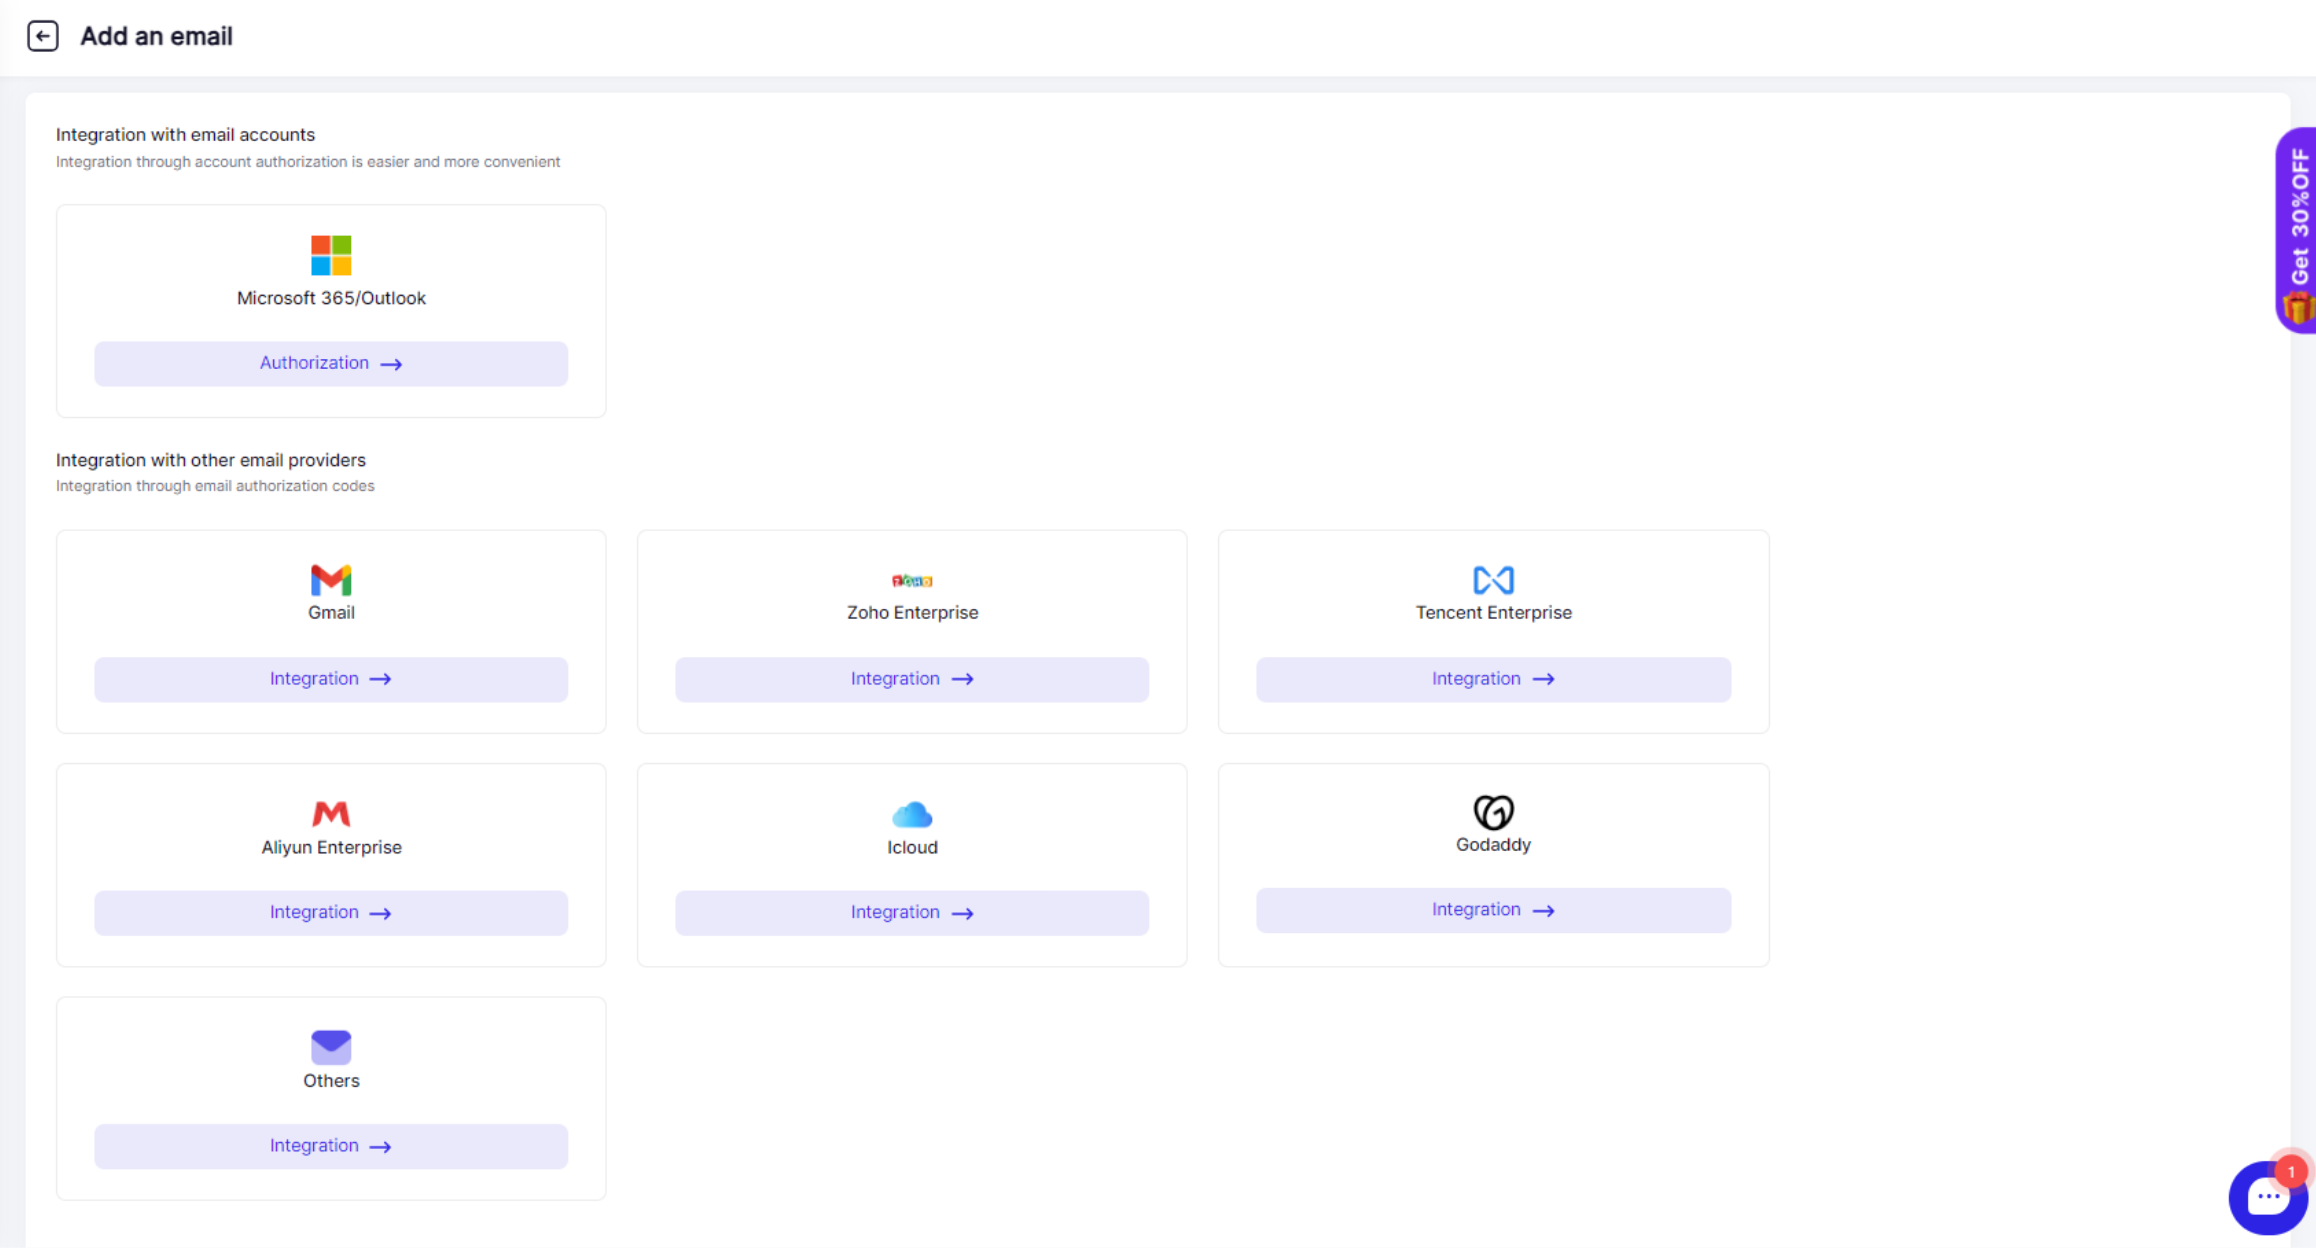Go back using the arrow icon
Viewport: 2316px width, 1248px height.
[42, 36]
